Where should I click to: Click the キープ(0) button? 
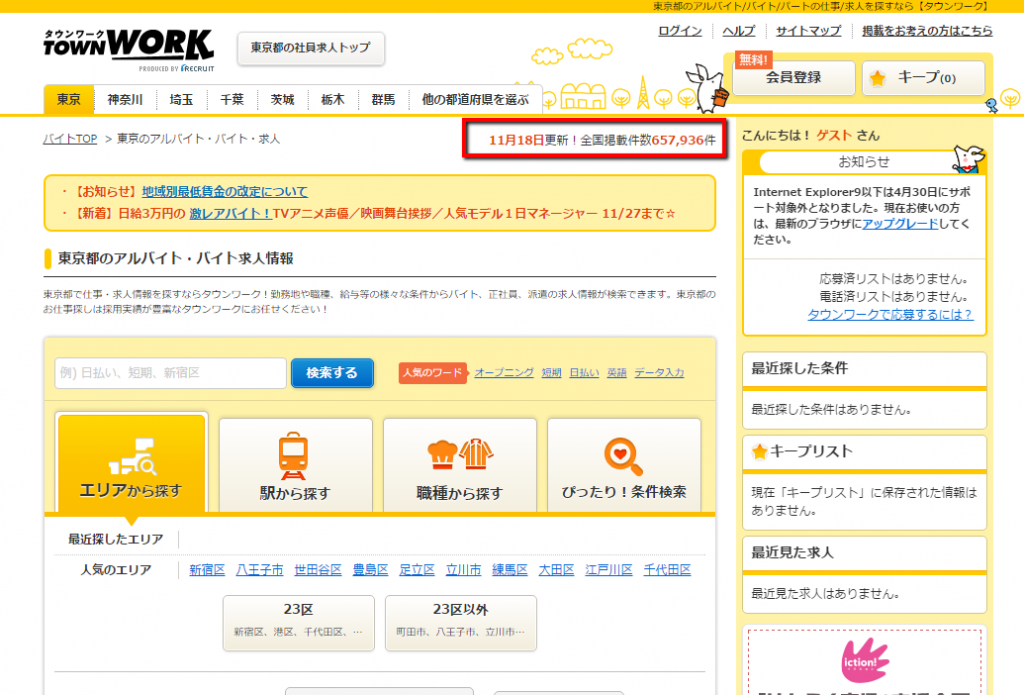pos(923,78)
